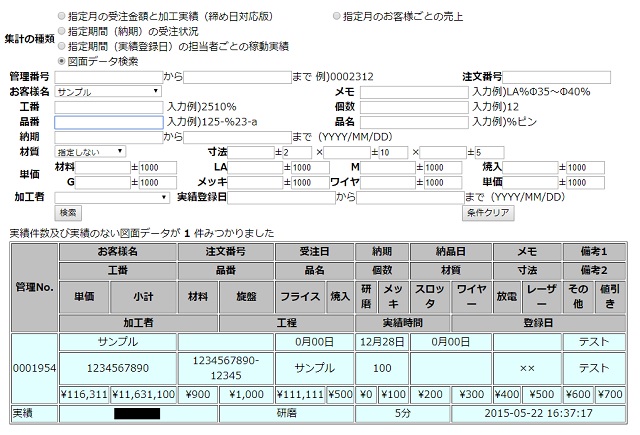Click the 条件クリア button
Image resolution: width=640 pixels, height=435 pixels.
click(x=488, y=213)
